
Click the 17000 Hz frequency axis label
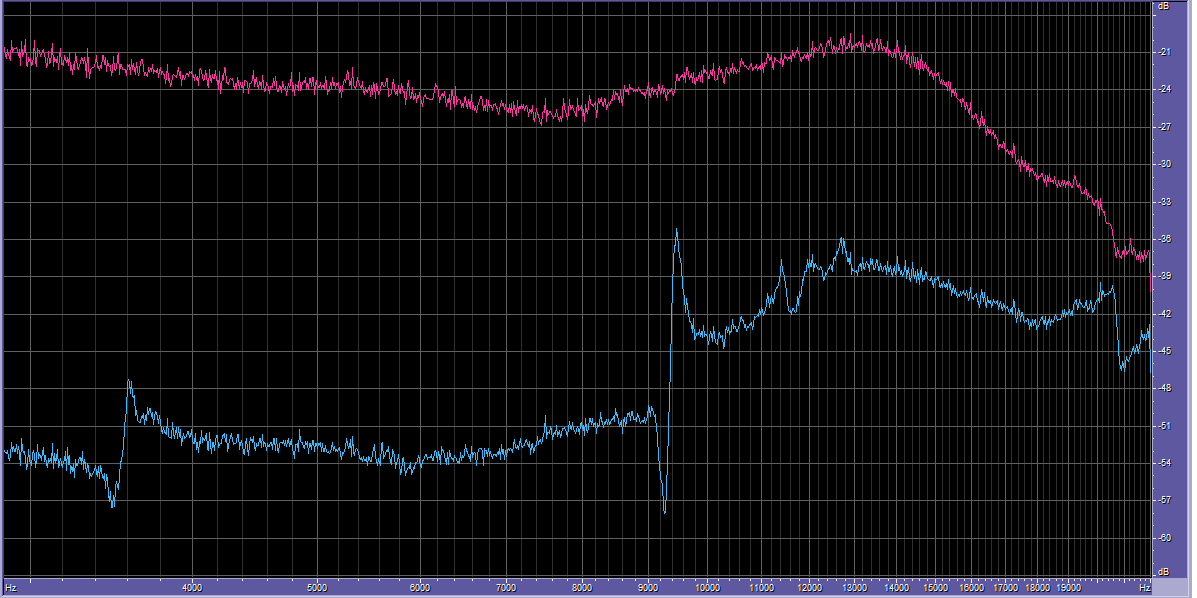[1006, 587]
